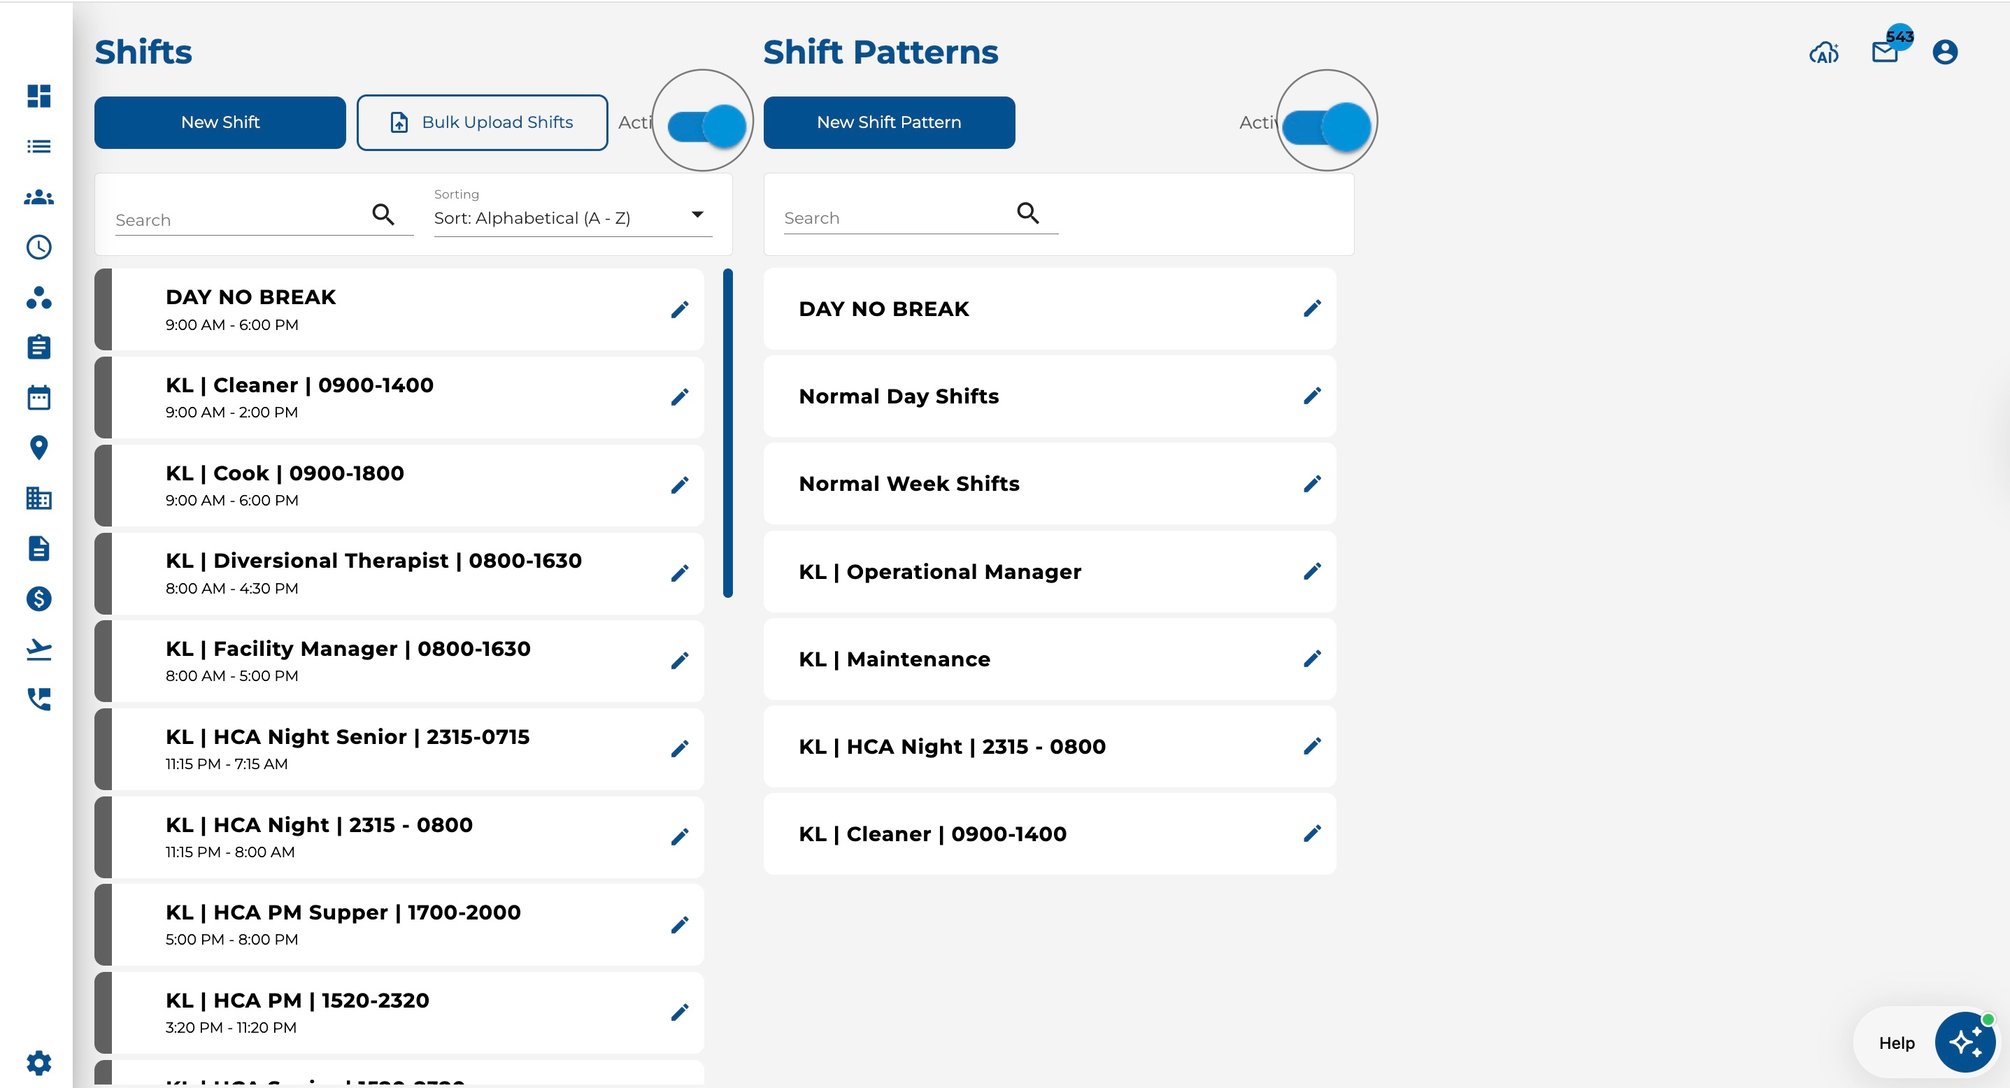The image size is (2010, 1088).
Task: Open the list view sidebar icon
Action: click(39, 147)
